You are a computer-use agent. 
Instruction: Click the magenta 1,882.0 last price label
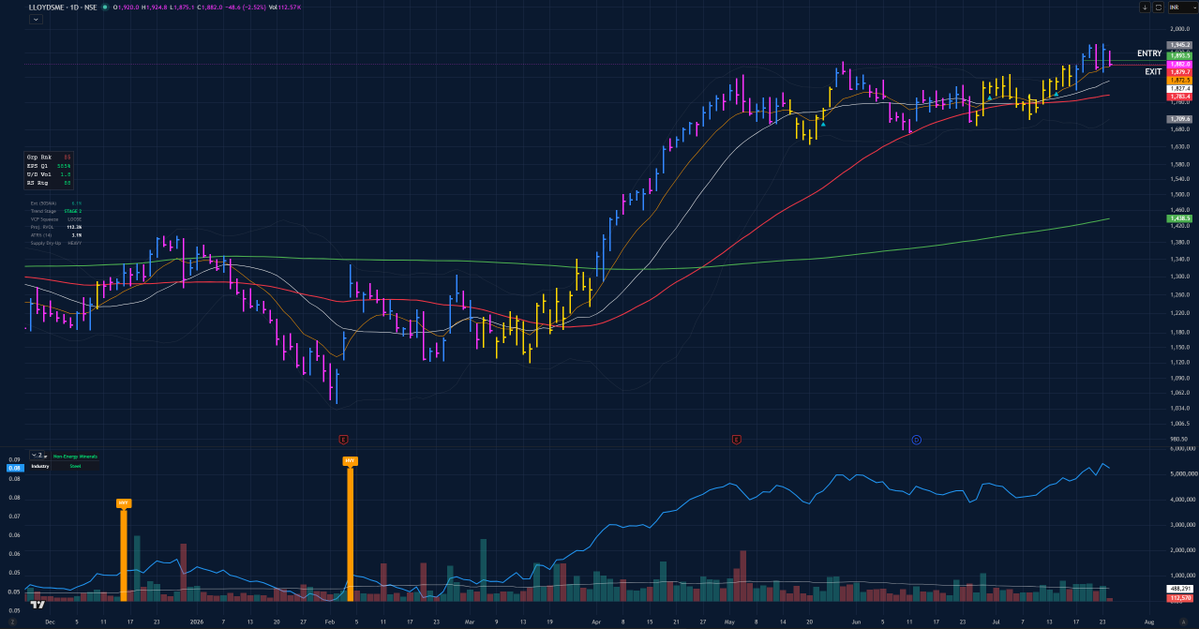point(1179,64)
